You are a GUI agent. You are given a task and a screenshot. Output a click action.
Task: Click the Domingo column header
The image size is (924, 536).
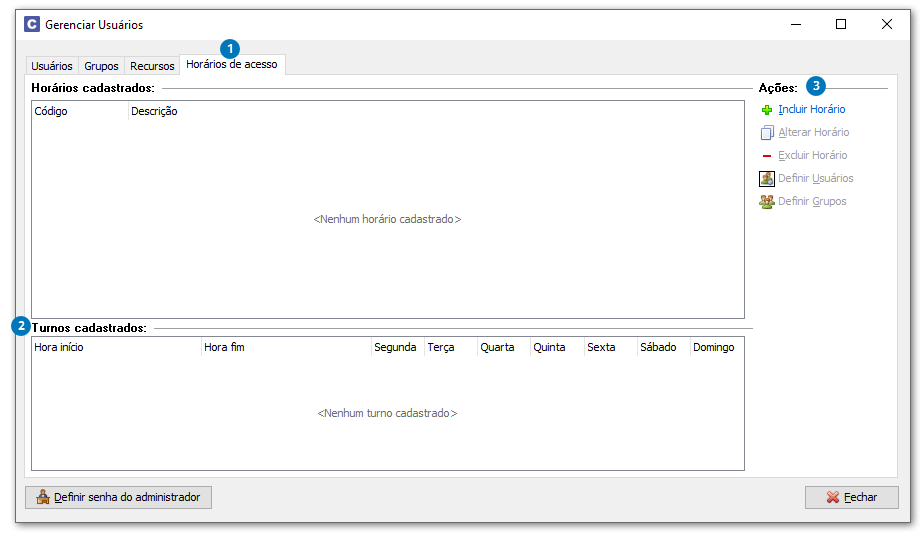coord(717,348)
